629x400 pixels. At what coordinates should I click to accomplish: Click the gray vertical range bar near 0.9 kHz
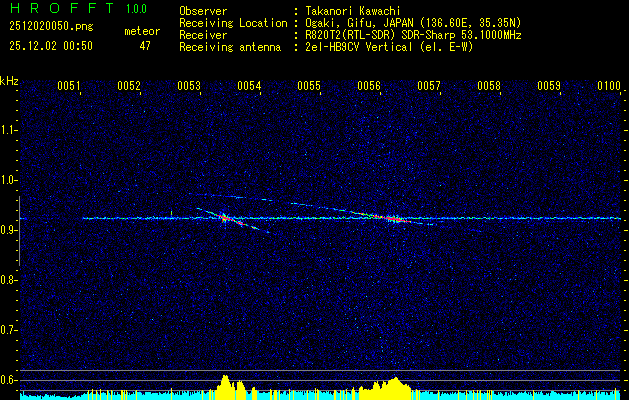(x=19, y=231)
